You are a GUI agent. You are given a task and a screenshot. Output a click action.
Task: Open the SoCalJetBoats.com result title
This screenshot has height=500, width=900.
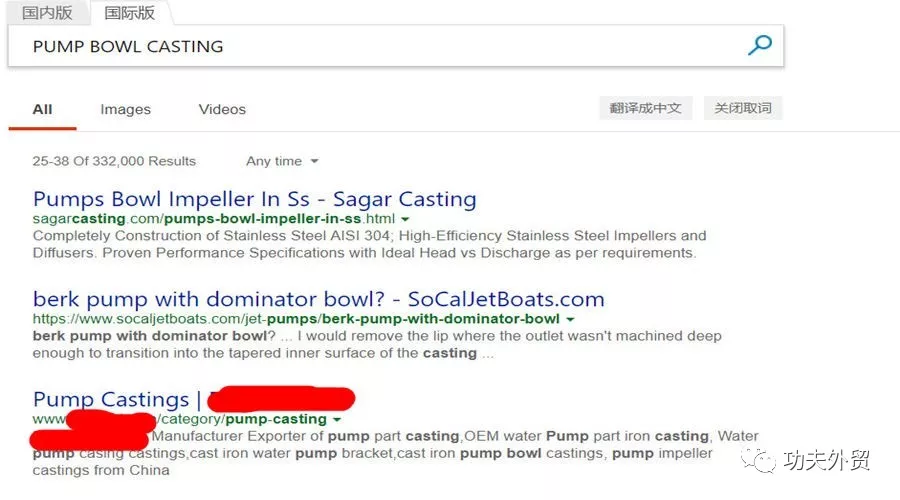coord(318,299)
